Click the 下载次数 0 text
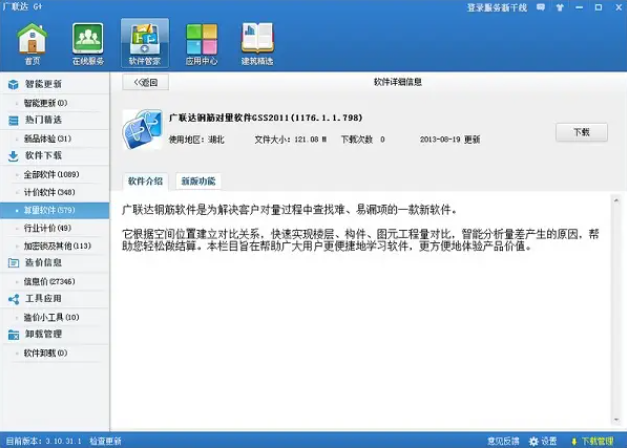Viewport: 627px width, 448px height. click(x=363, y=140)
